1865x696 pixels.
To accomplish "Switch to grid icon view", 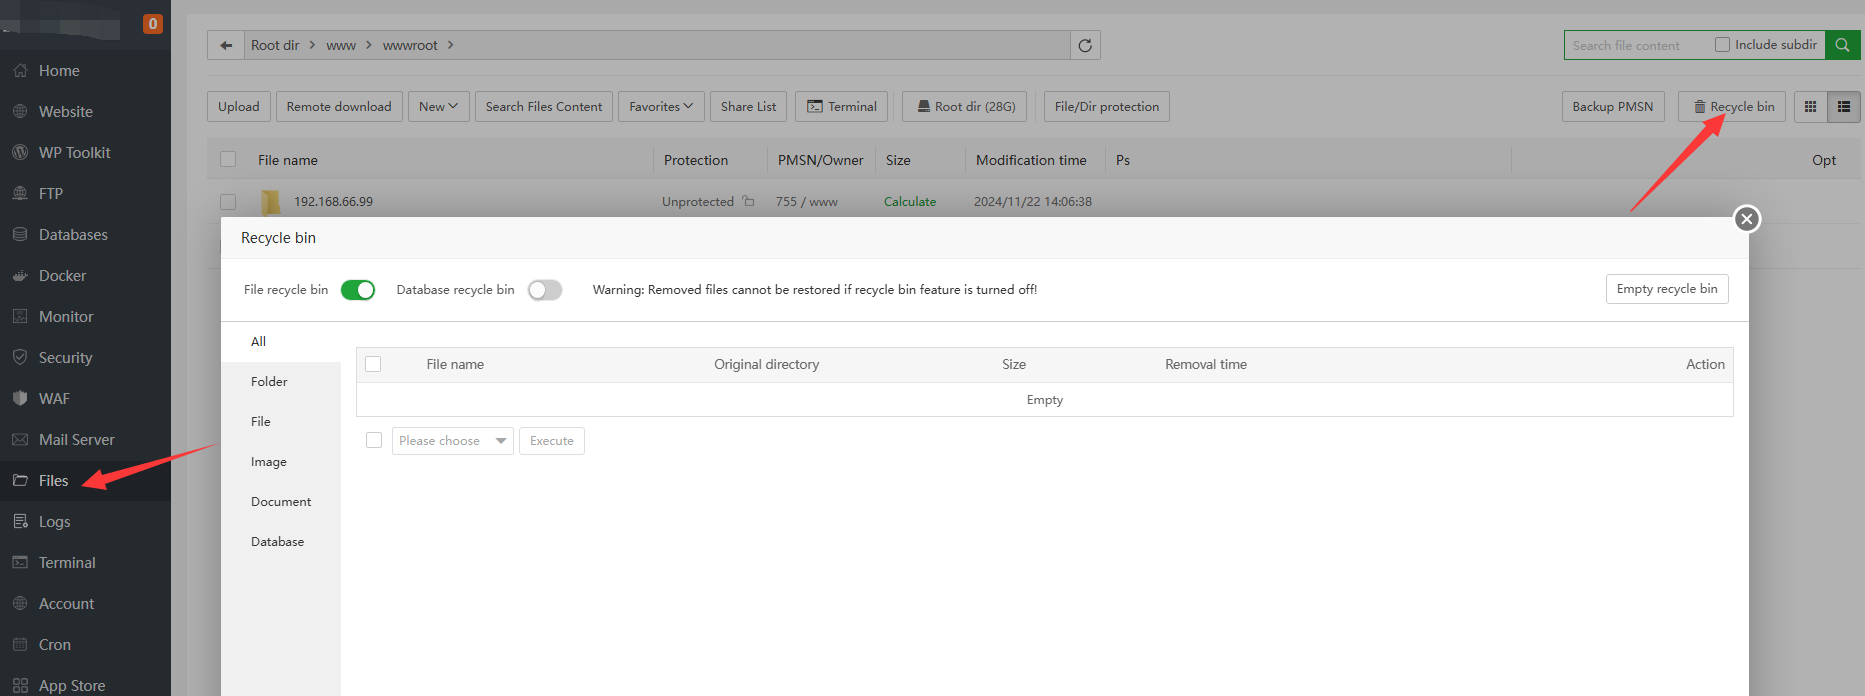I will (x=1810, y=107).
